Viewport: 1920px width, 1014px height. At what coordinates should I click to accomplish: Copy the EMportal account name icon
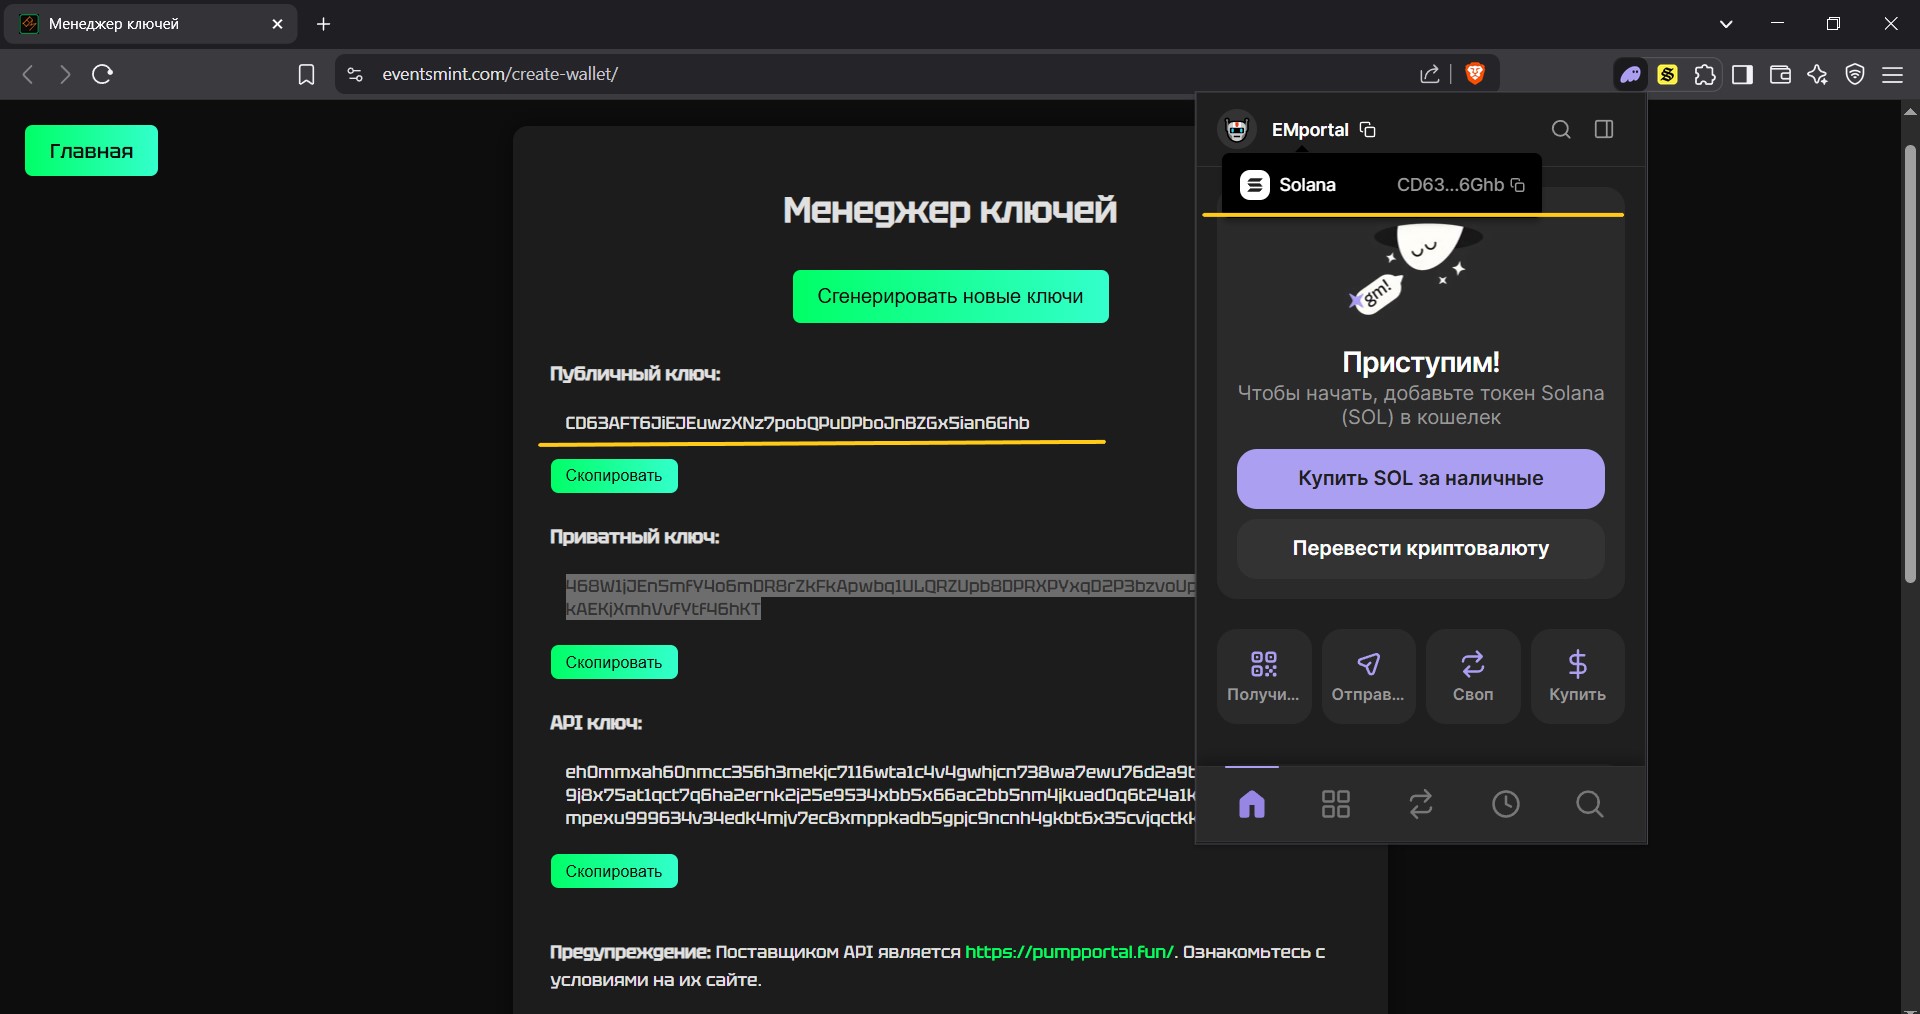pos(1368,130)
